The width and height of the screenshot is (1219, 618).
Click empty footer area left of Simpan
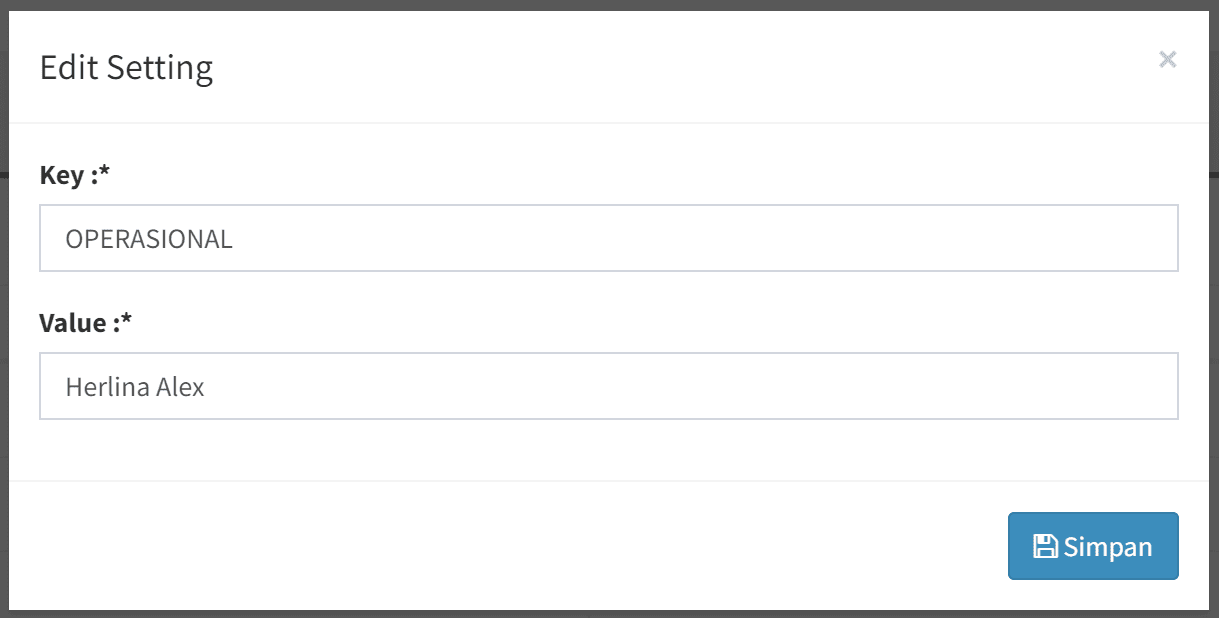coord(500,545)
